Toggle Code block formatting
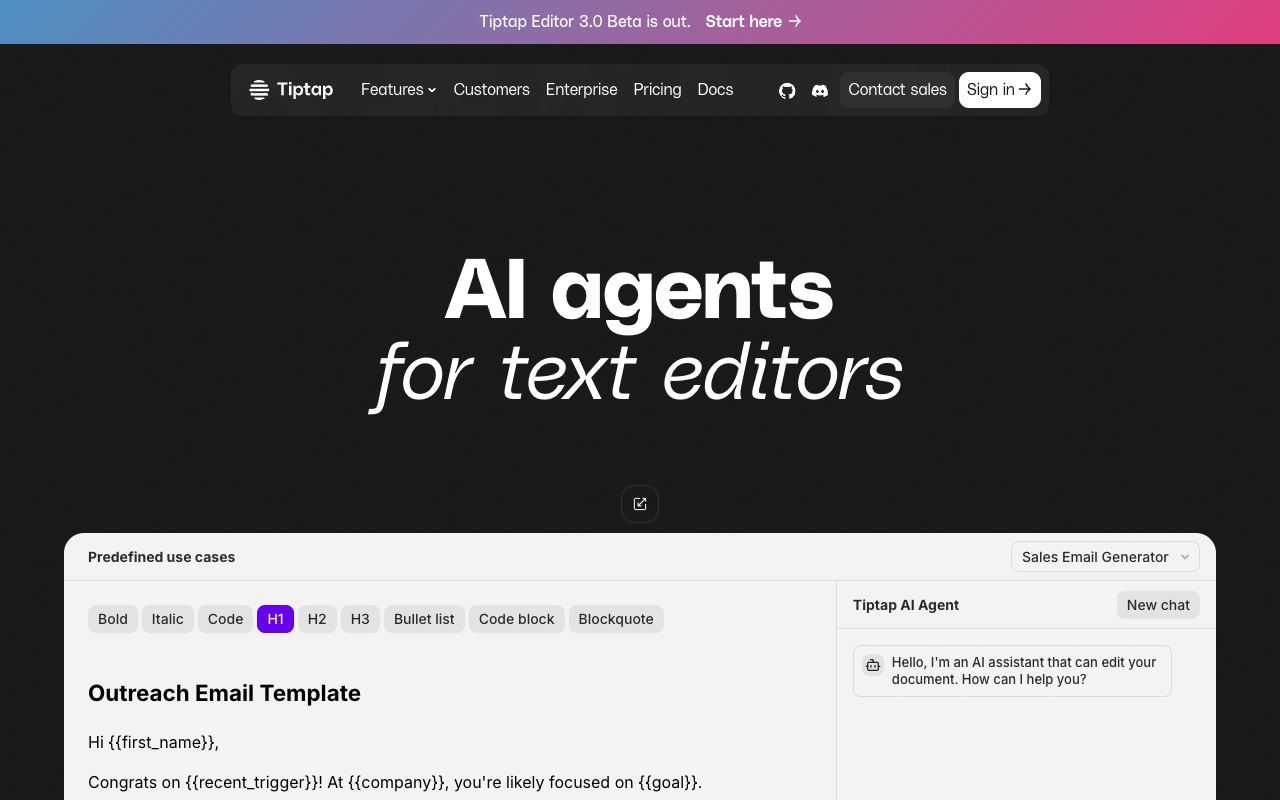Screen dimensions: 1280x800 (x=517, y=619)
